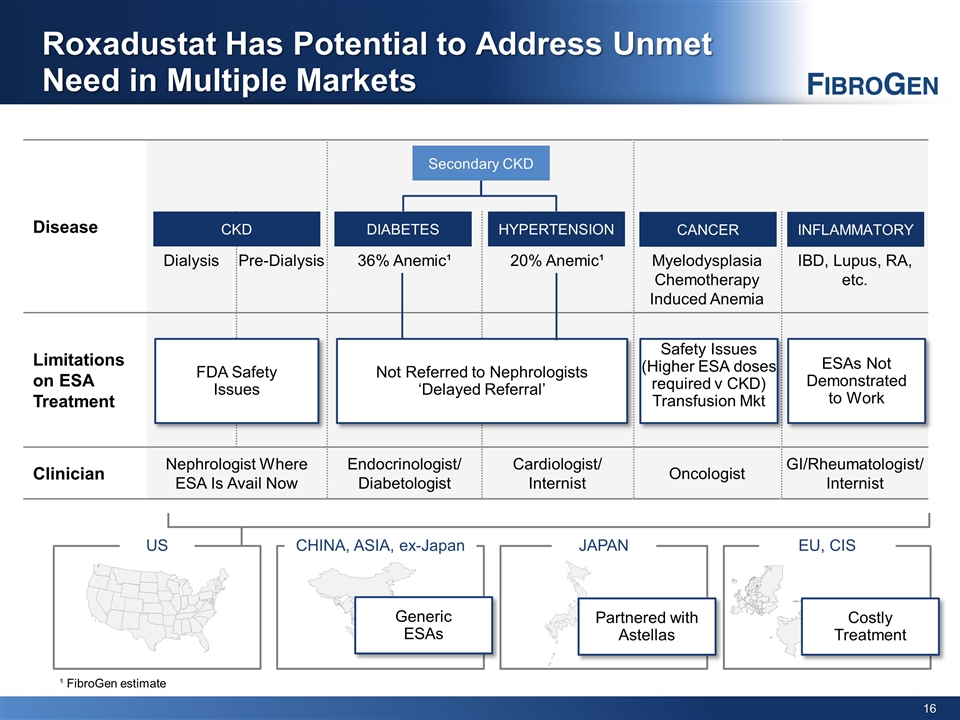Click the 'HYPERTENSION' header box
Image resolution: width=960 pixels, height=720 pixels.
[x=556, y=230]
